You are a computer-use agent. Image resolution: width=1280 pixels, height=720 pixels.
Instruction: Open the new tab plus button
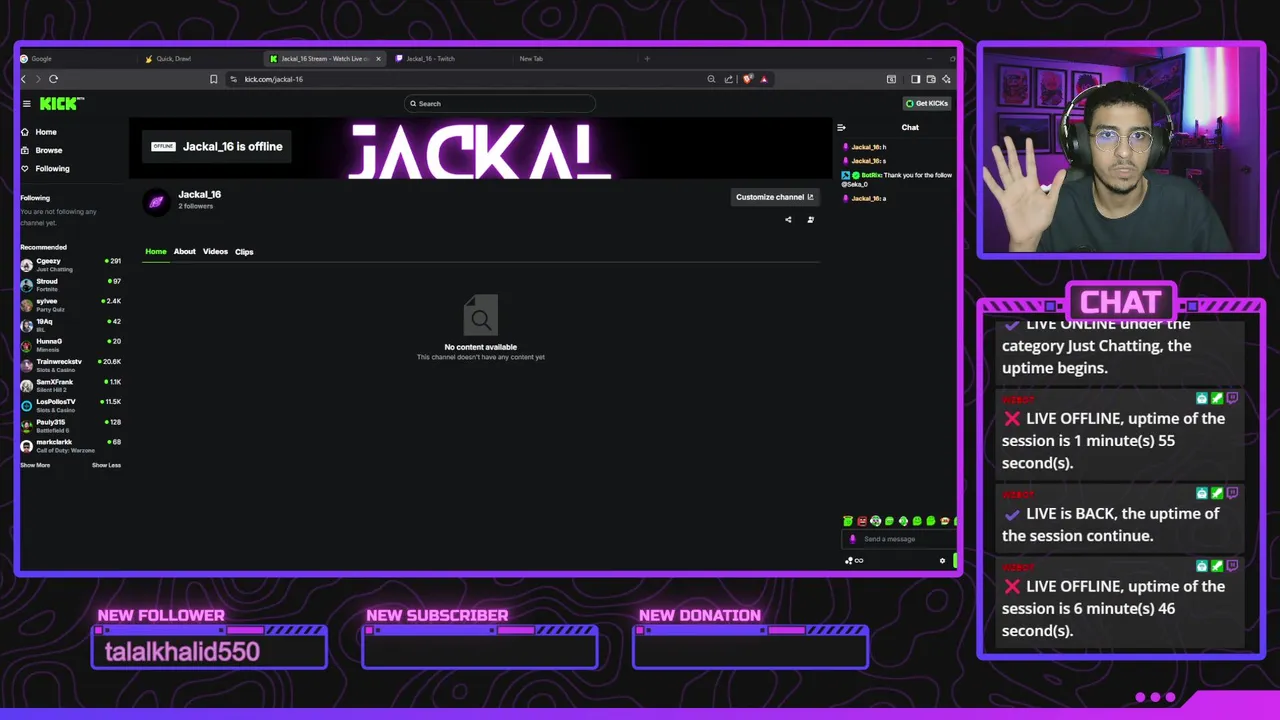(x=647, y=59)
